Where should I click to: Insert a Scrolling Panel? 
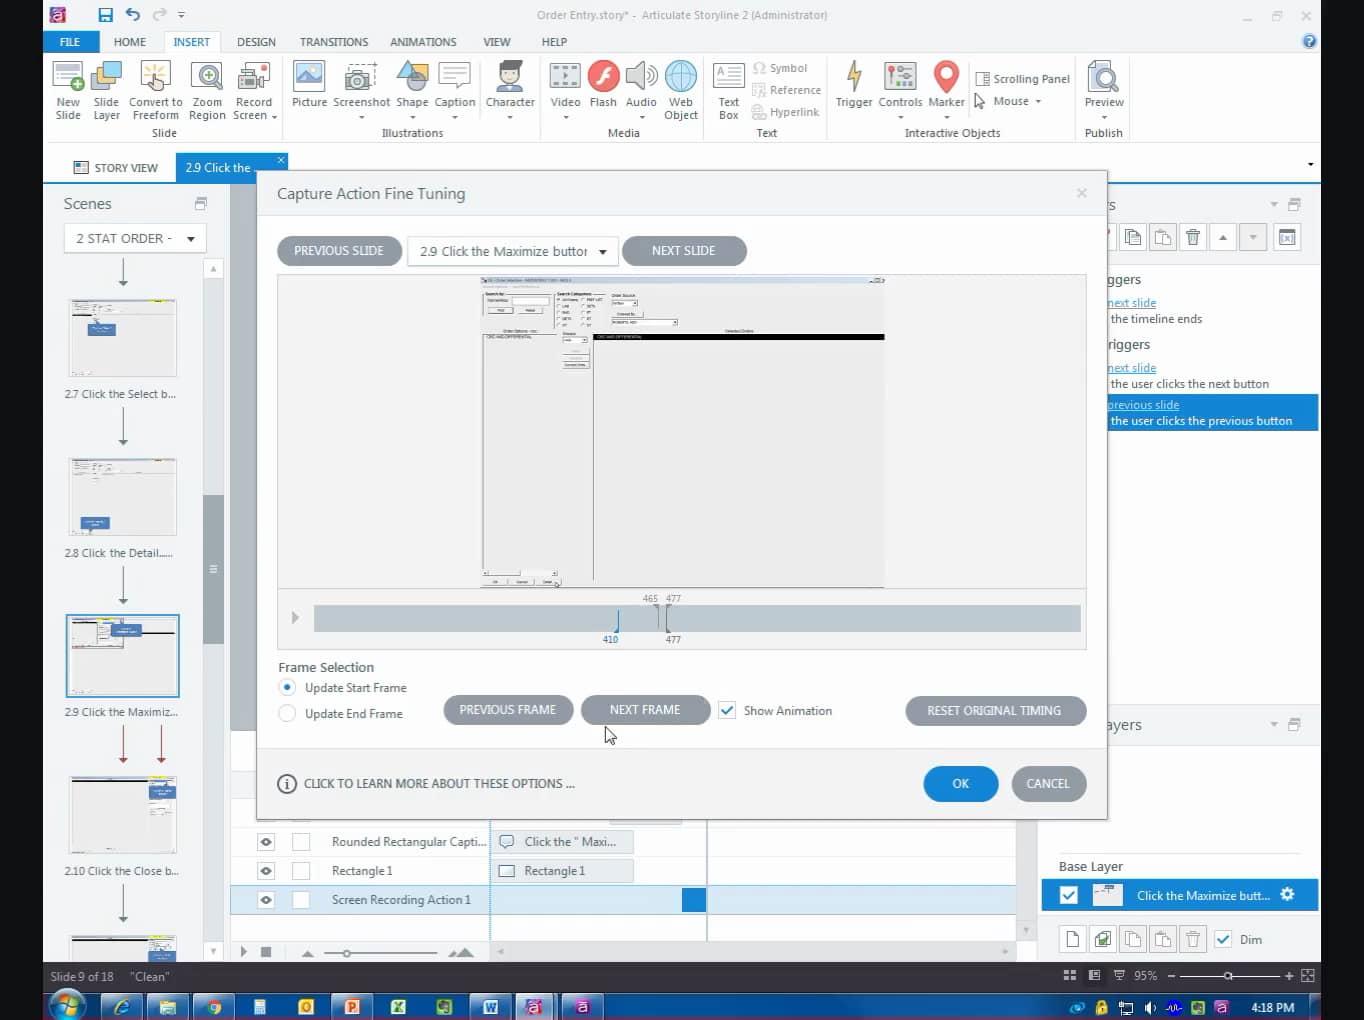(1022, 79)
